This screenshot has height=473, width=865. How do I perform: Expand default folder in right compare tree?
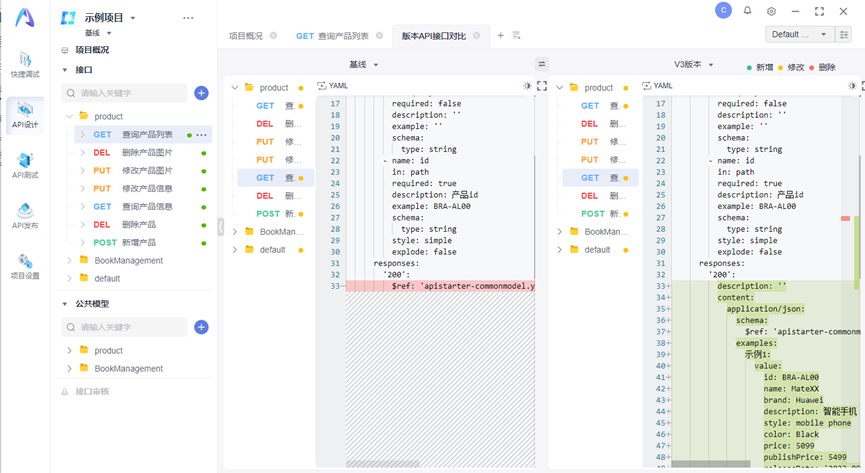[559, 250]
